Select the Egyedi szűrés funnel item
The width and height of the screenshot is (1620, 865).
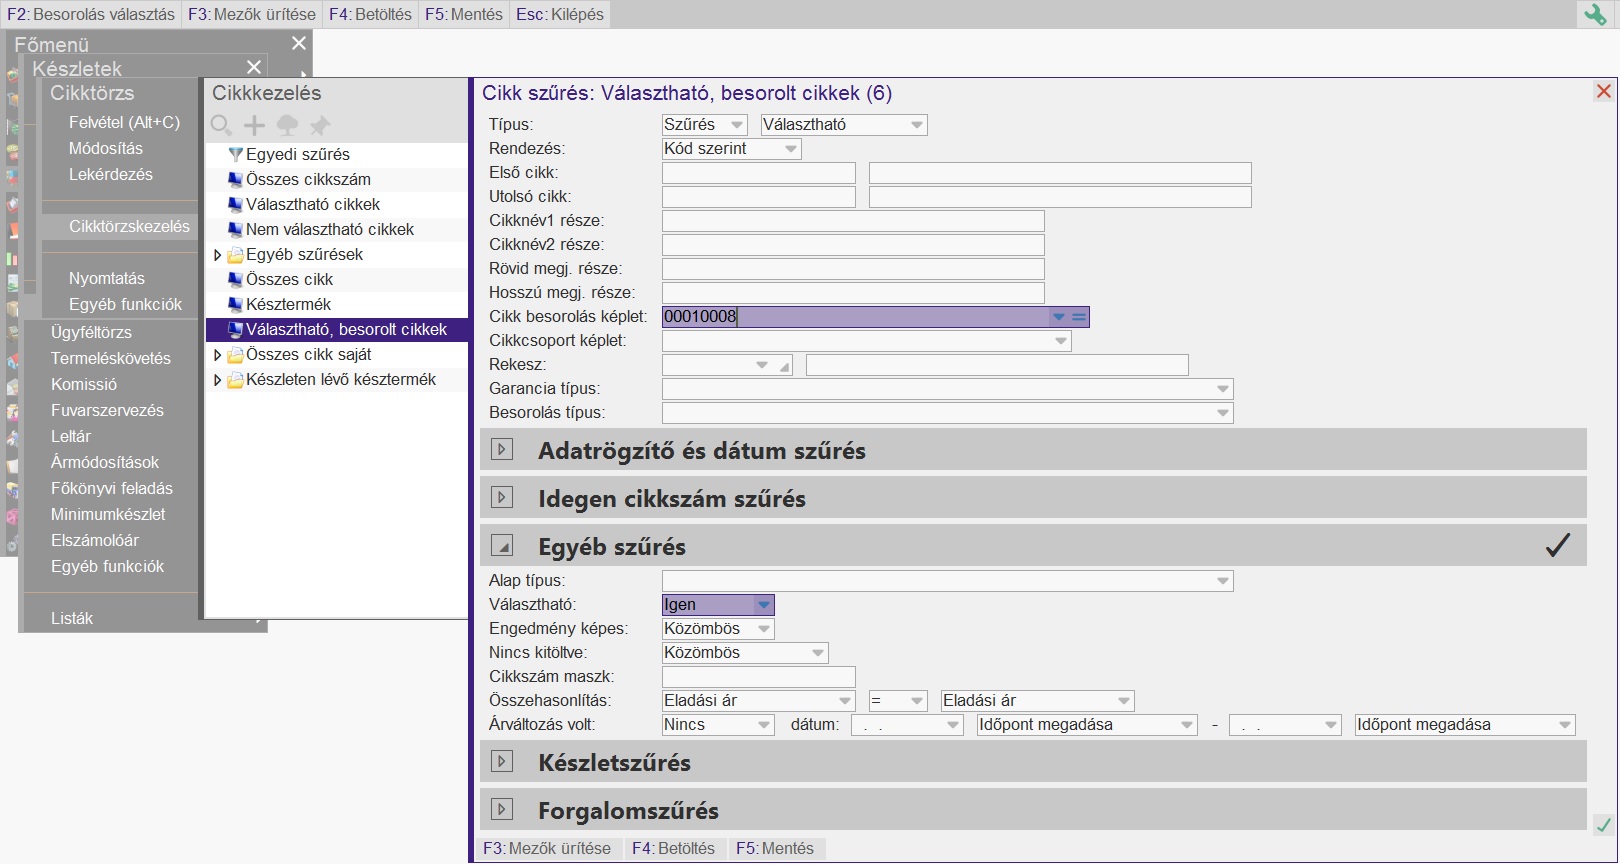(298, 155)
